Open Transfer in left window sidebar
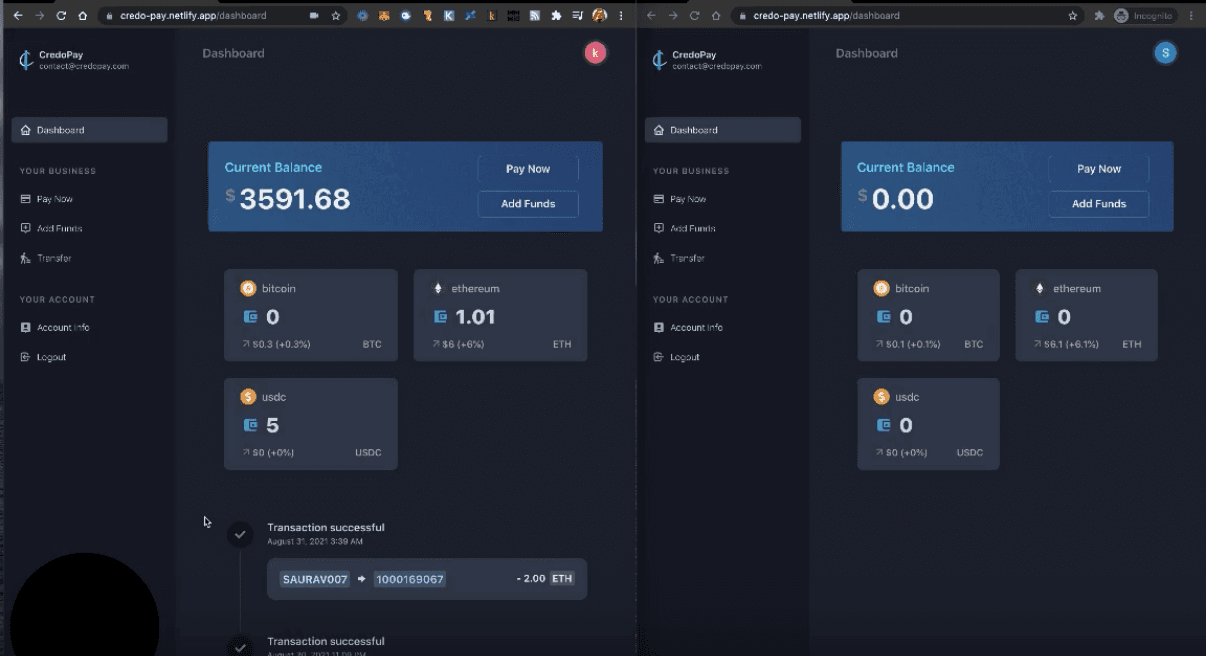Viewport: 1206px width, 656px height. 46,258
